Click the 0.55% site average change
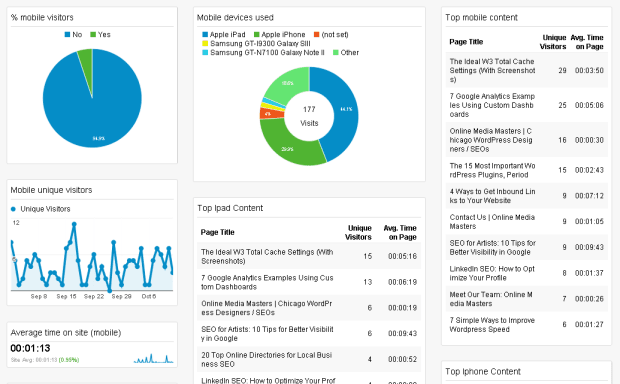The width and height of the screenshot is (620, 384). coord(69,360)
